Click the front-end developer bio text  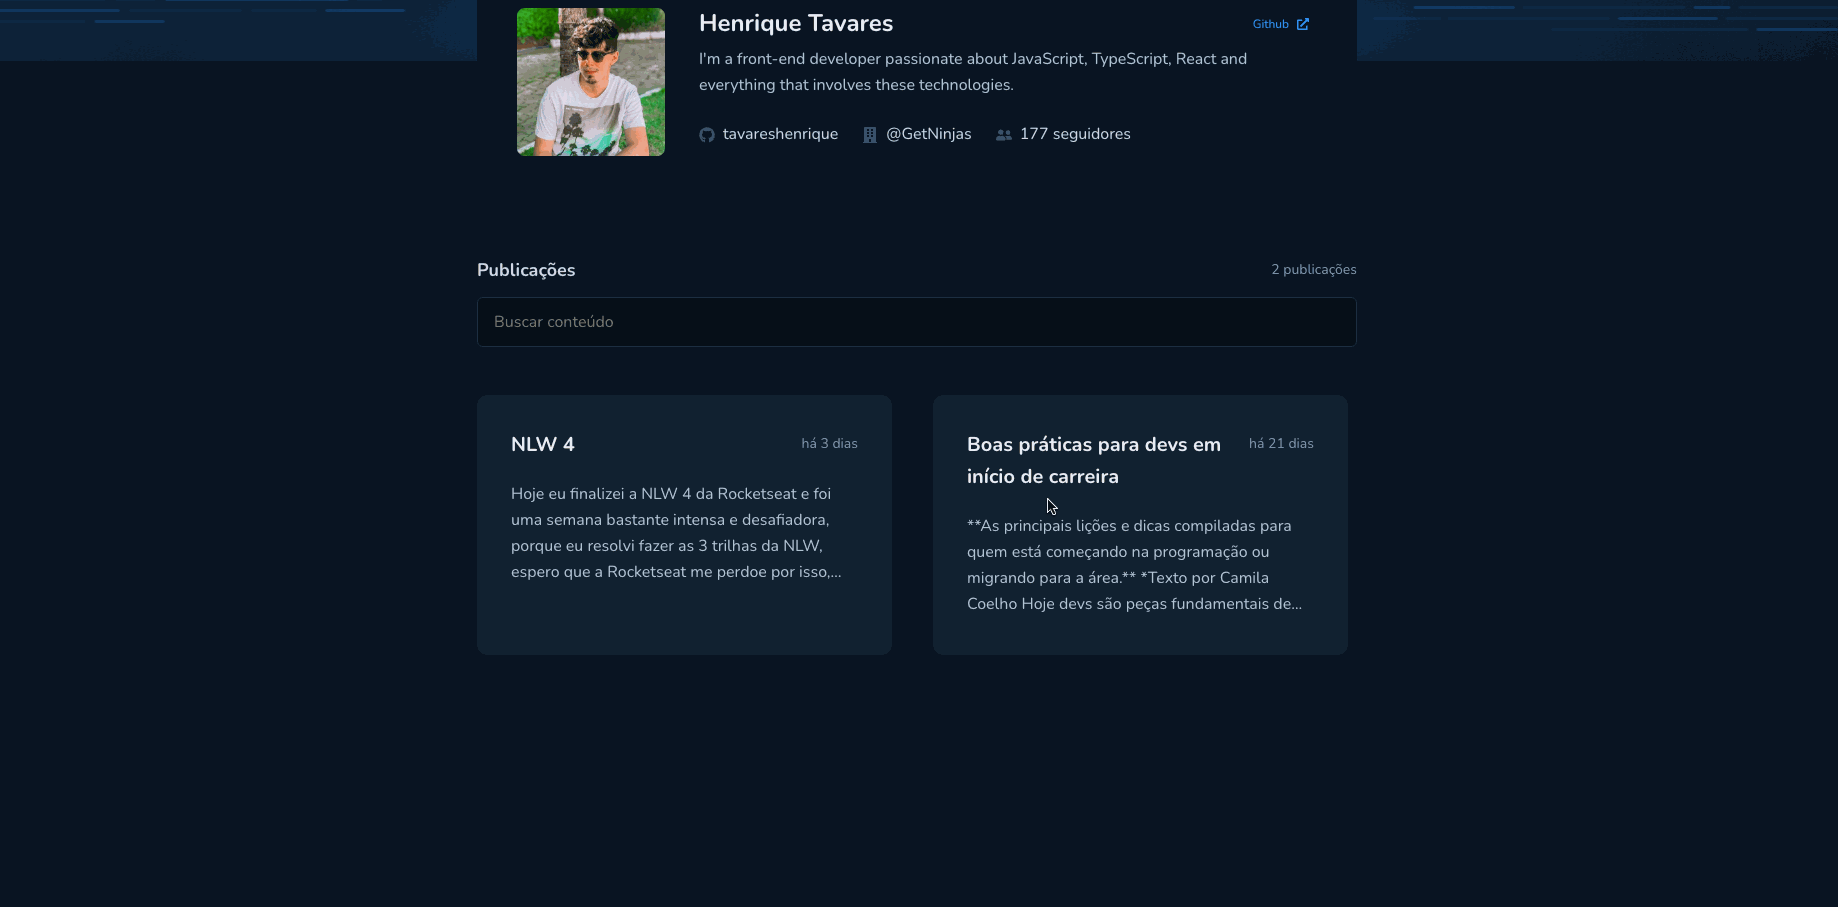pyautogui.click(x=973, y=72)
